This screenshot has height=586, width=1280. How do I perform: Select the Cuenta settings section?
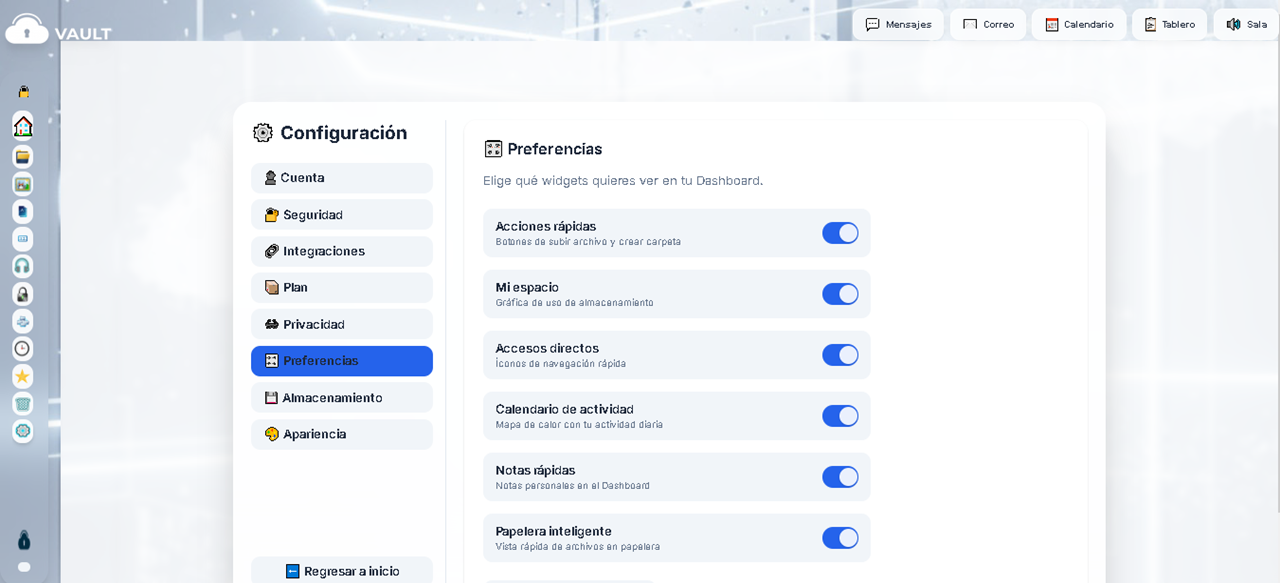(342, 178)
